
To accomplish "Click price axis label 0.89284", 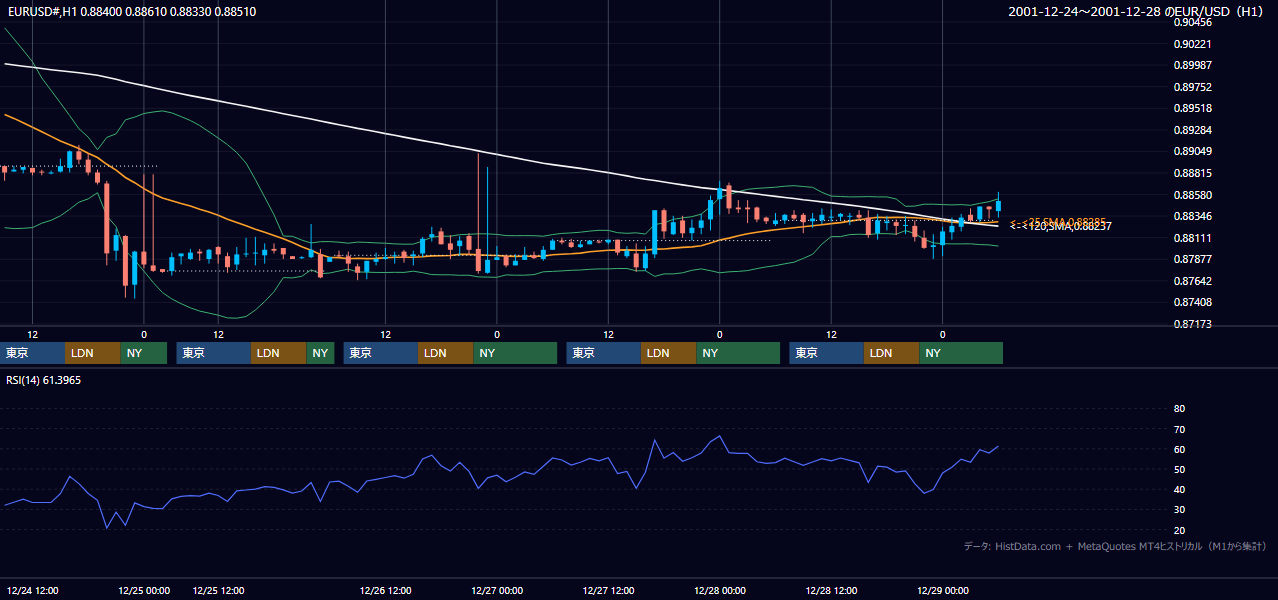I will 1193,130.
